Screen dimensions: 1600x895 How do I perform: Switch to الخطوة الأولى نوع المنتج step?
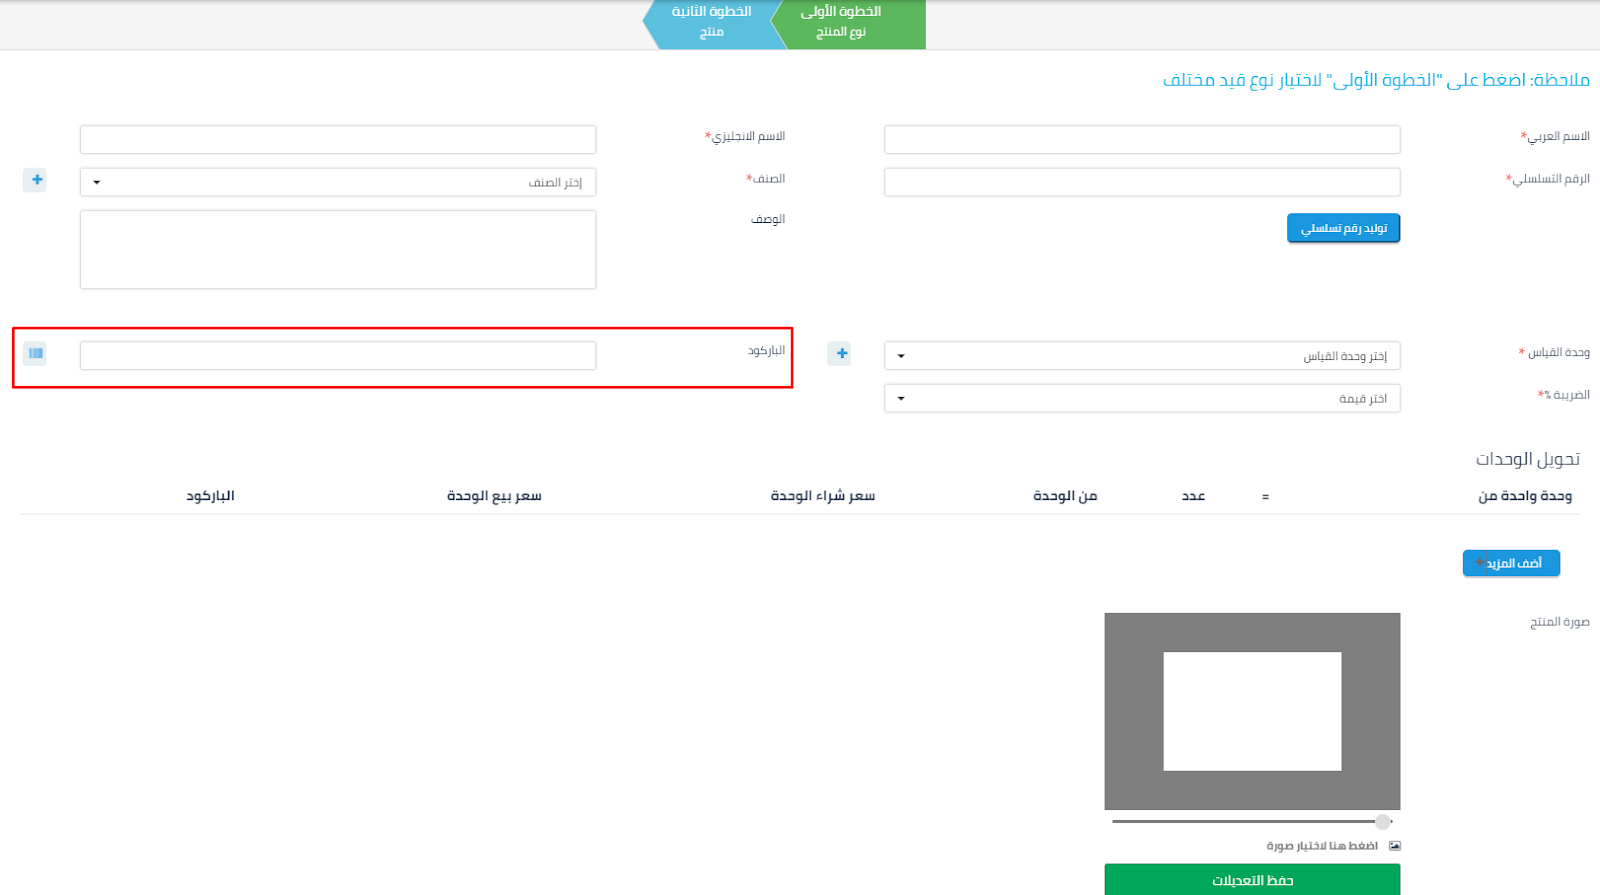(848, 22)
